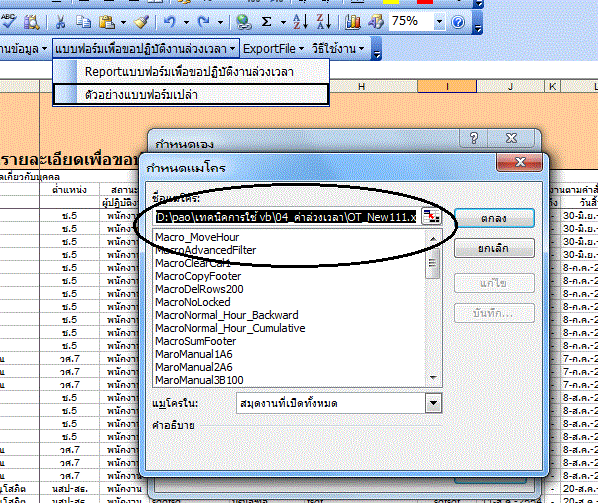Image resolution: width=598 pixels, height=503 pixels.
Task: Click the Help question mark icon
Action: [x=458, y=22]
